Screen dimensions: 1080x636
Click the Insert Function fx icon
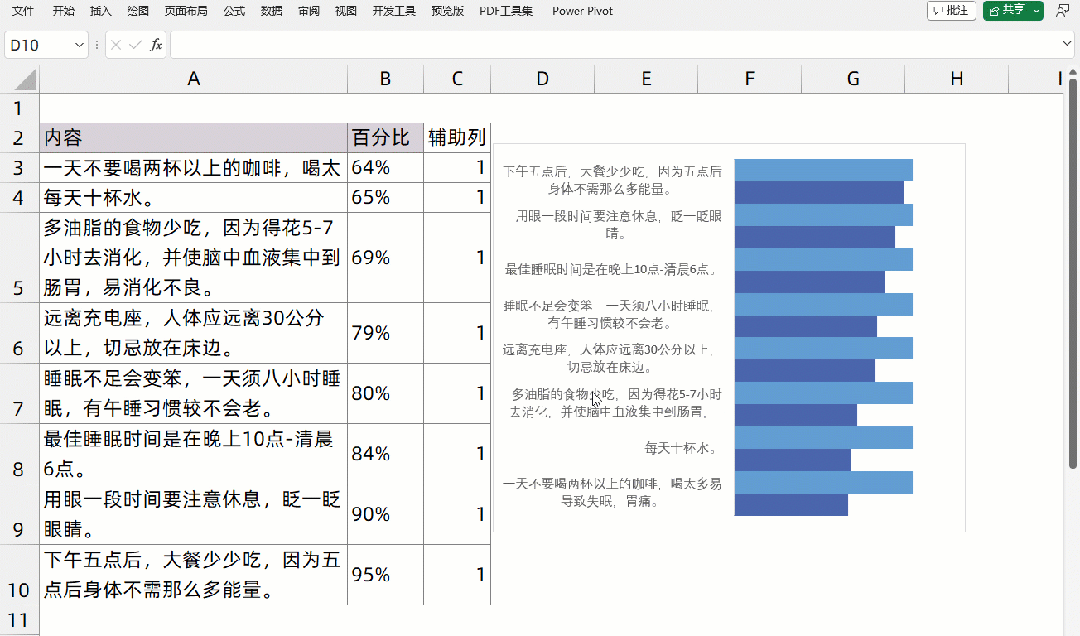(156, 45)
